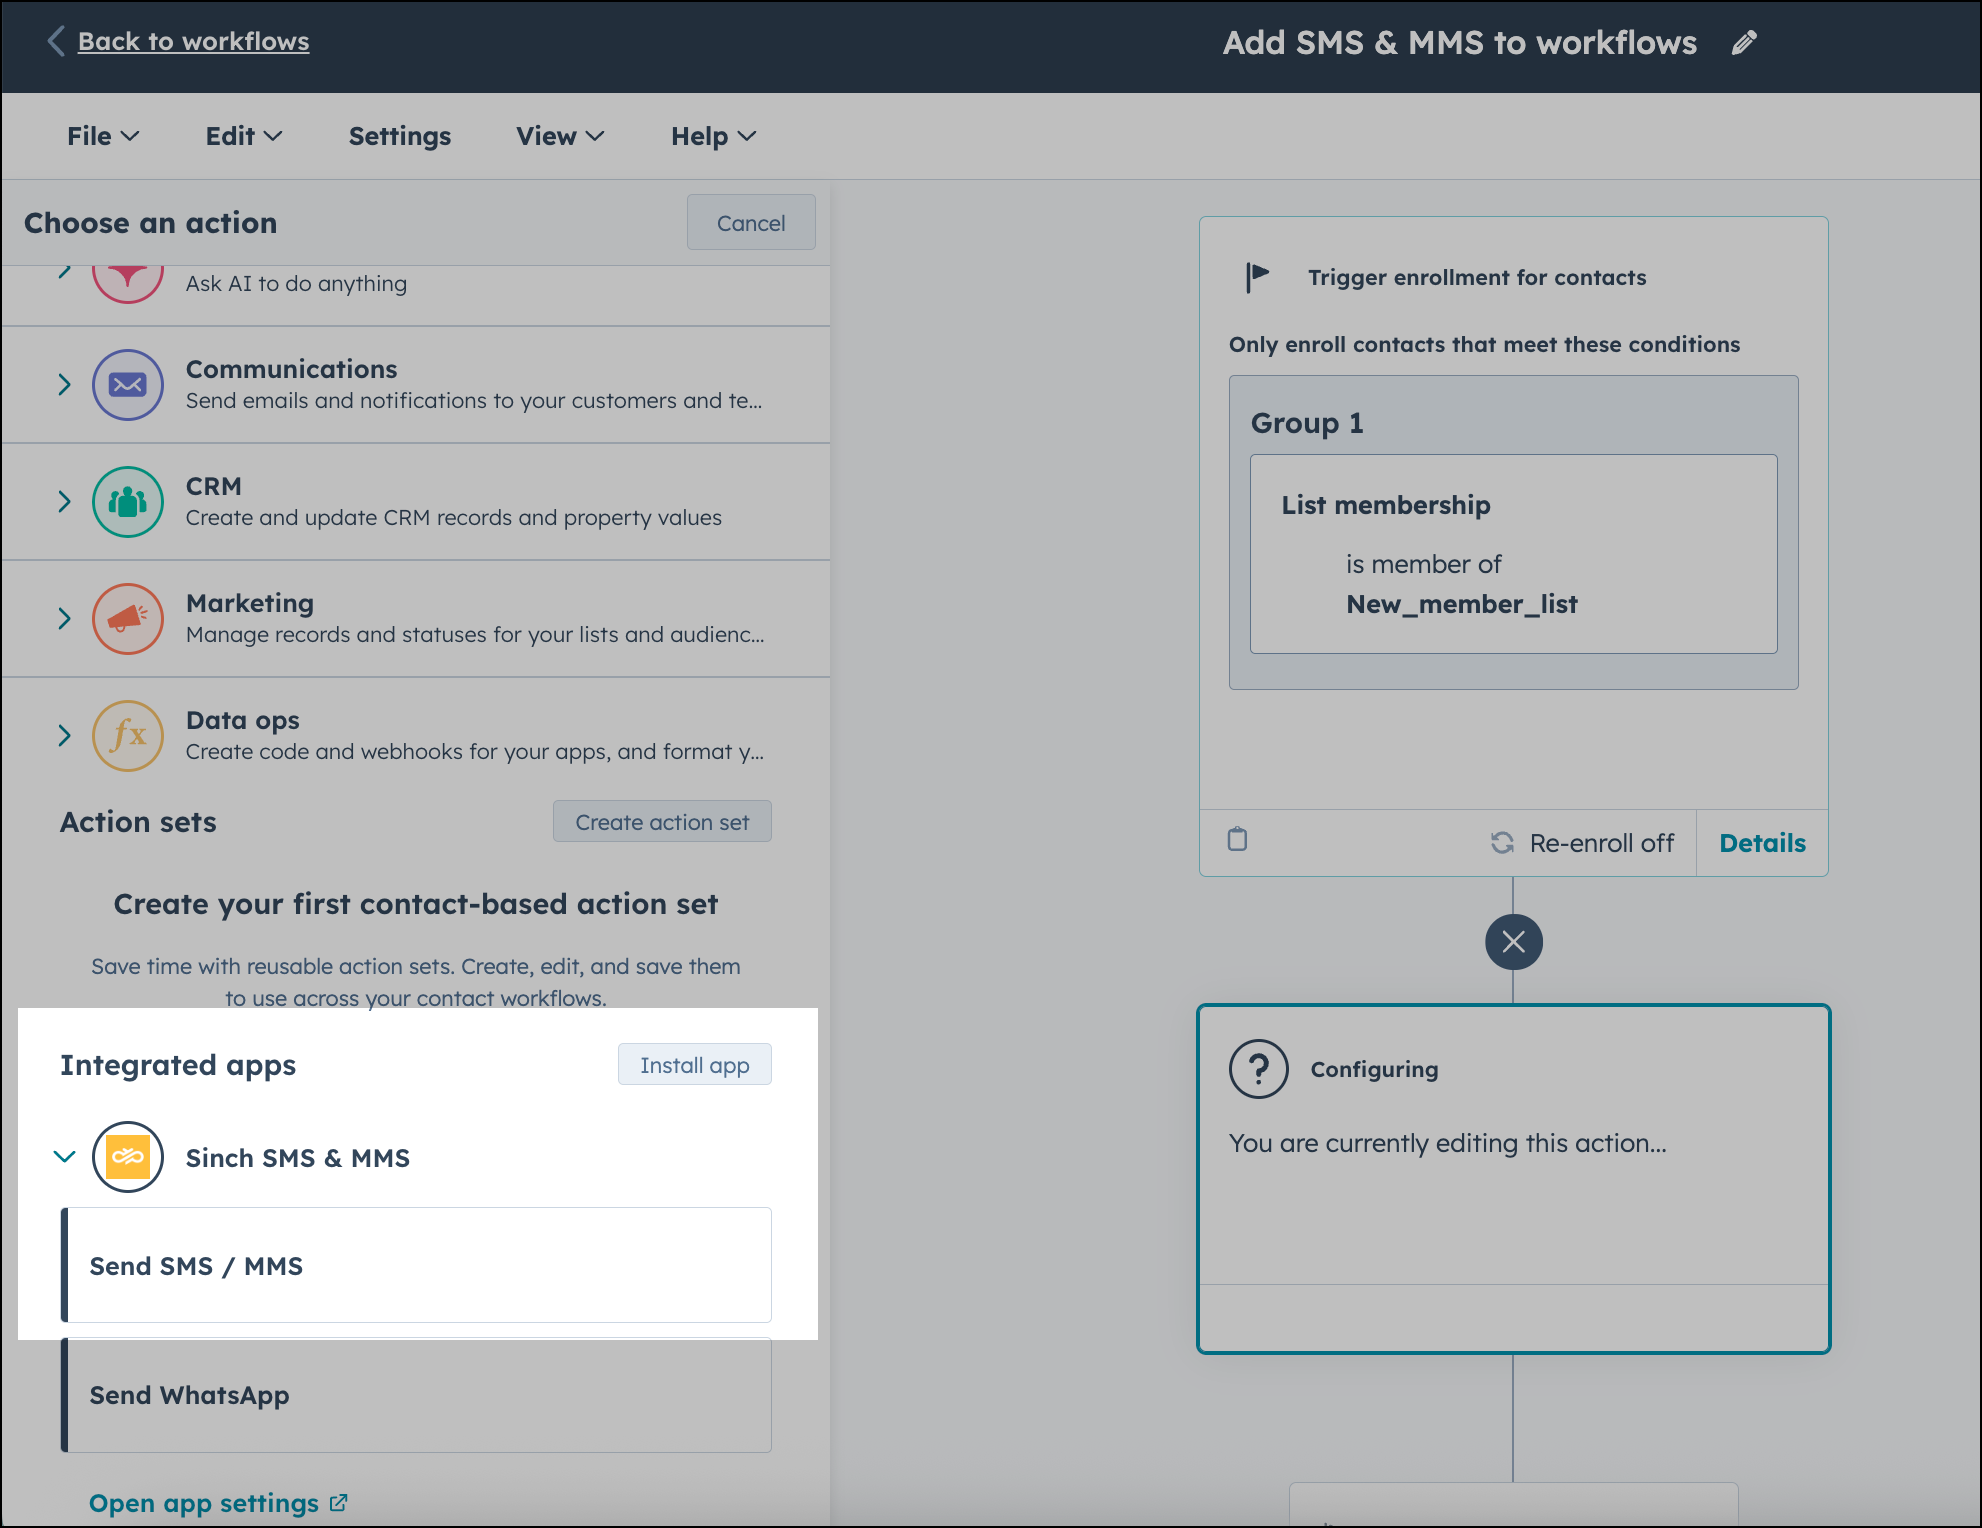Click the pencil icon to rename workflow

click(1745, 42)
